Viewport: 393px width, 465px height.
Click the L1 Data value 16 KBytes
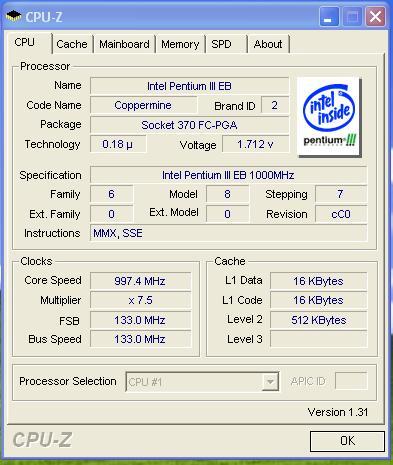[318, 281]
